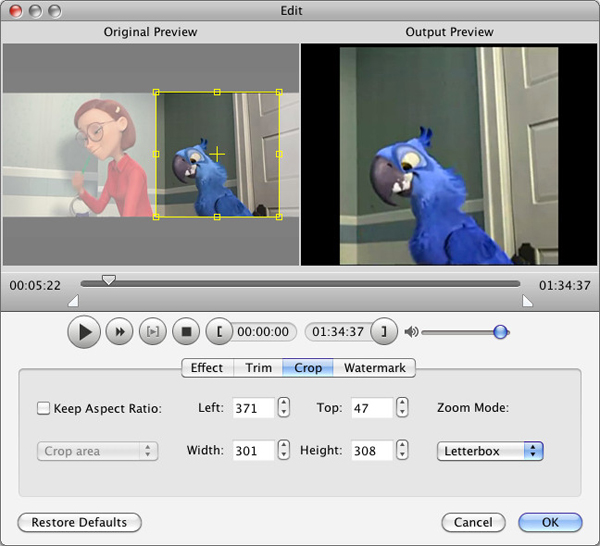Image resolution: width=600 pixels, height=546 pixels.
Task: Click the Cancel button
Action: (473, 522)
